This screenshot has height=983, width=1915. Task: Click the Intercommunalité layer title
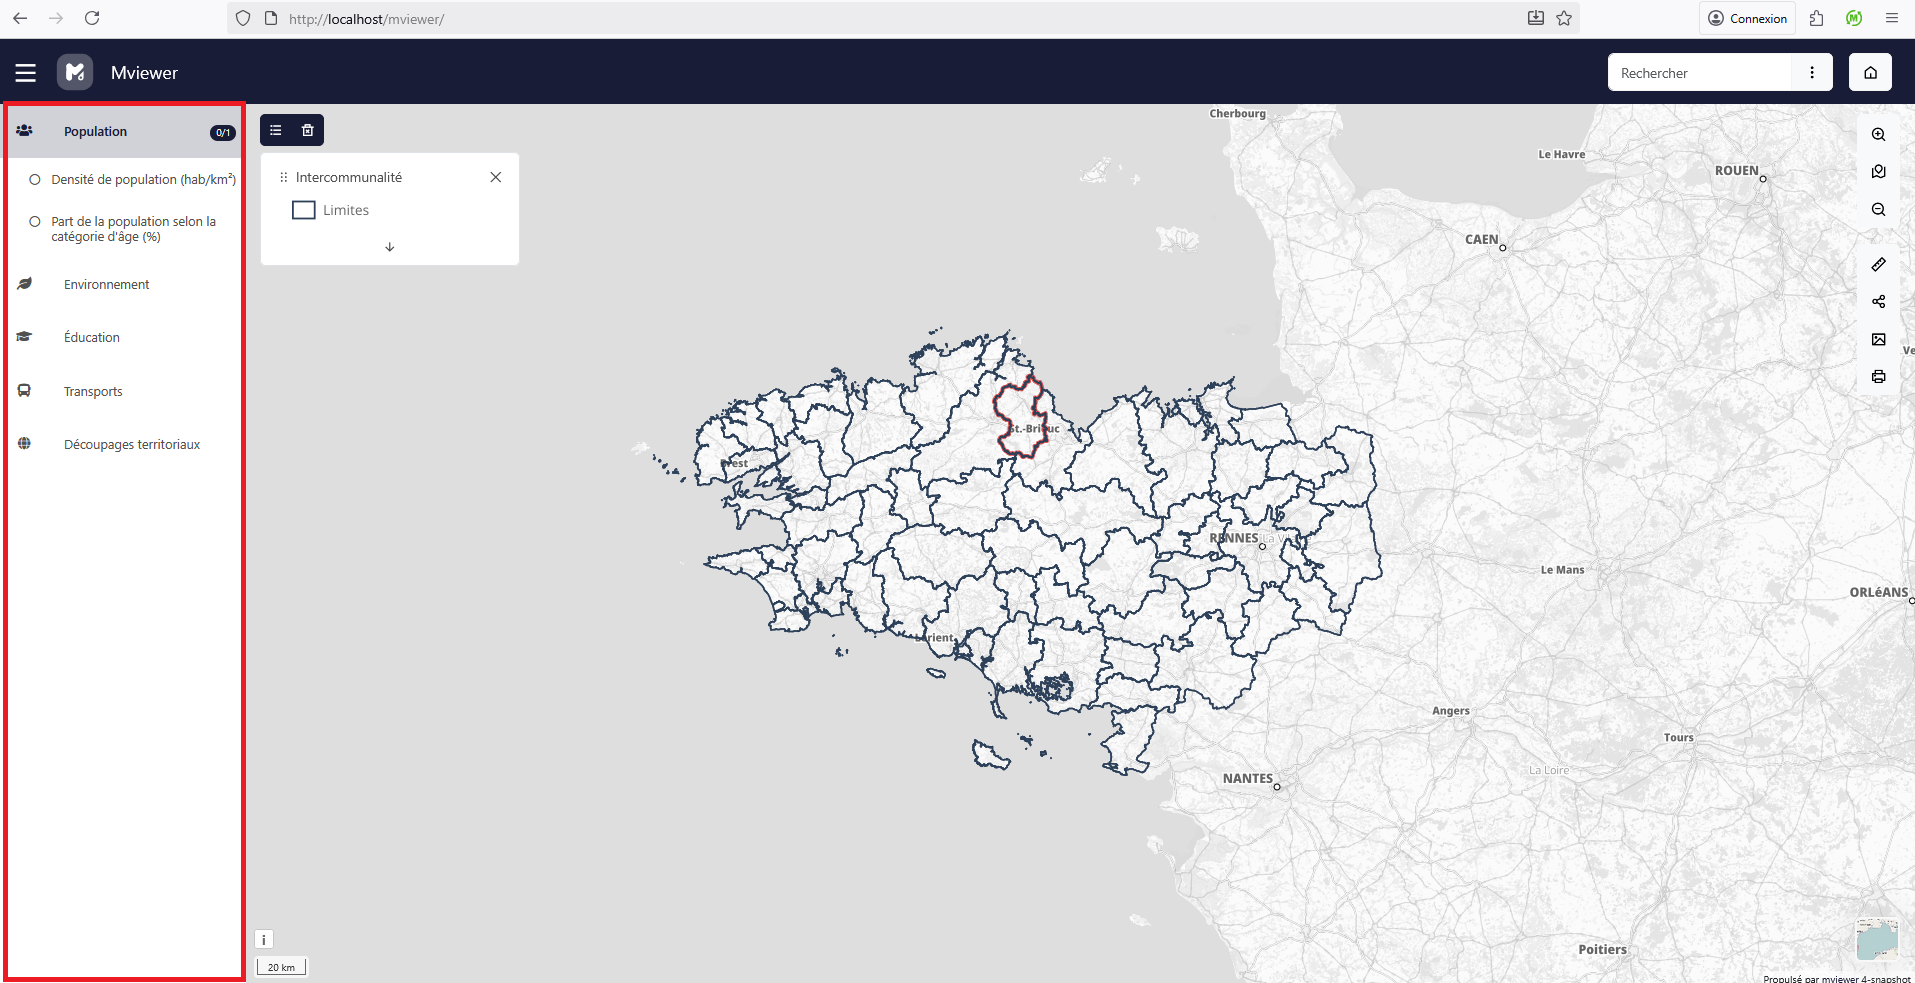349,177
